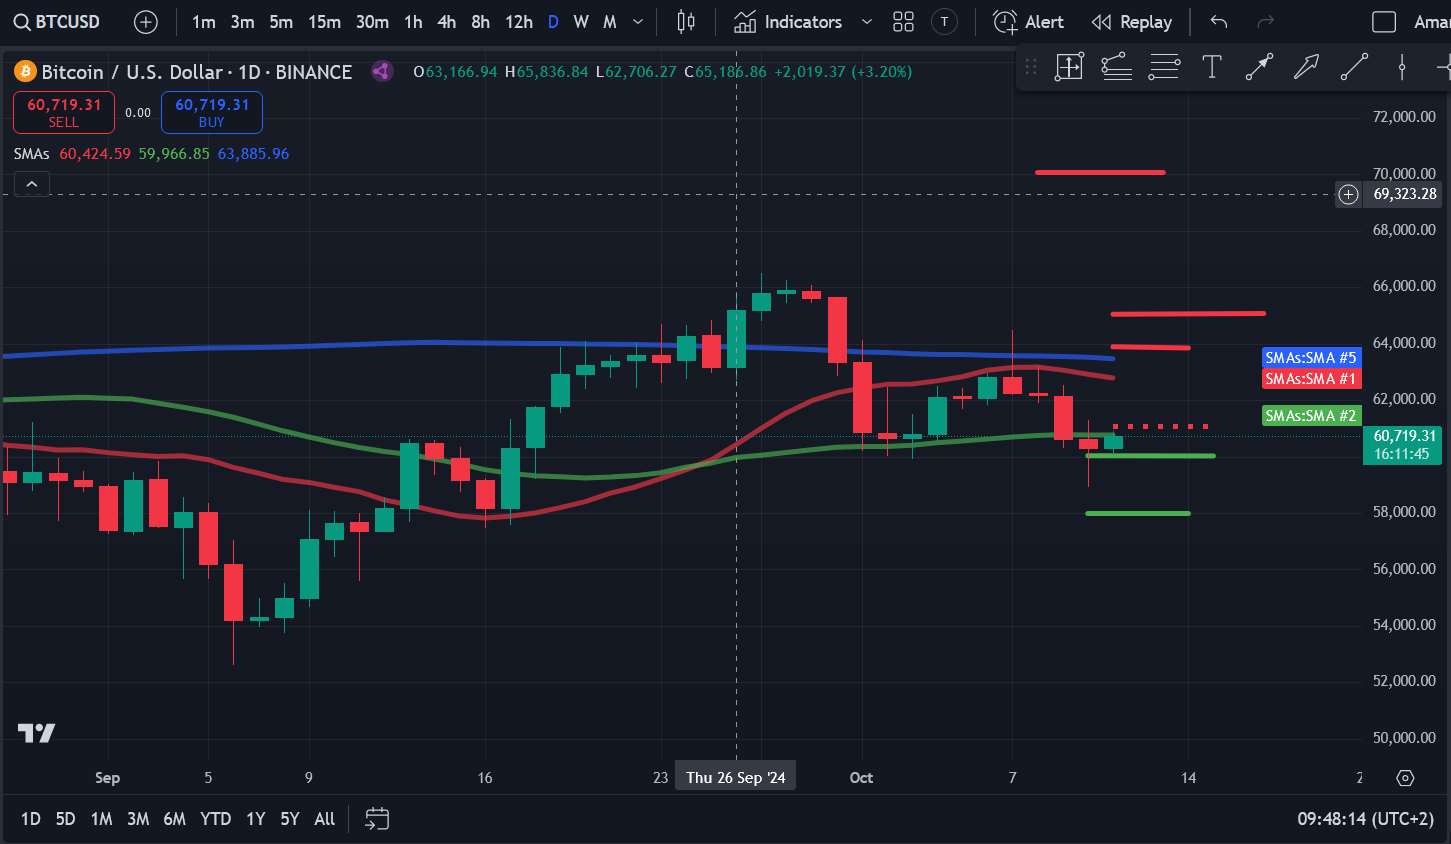Set date range to 6M
The width and height of the screenshot is (1451, 844).
tap(174, 819)
